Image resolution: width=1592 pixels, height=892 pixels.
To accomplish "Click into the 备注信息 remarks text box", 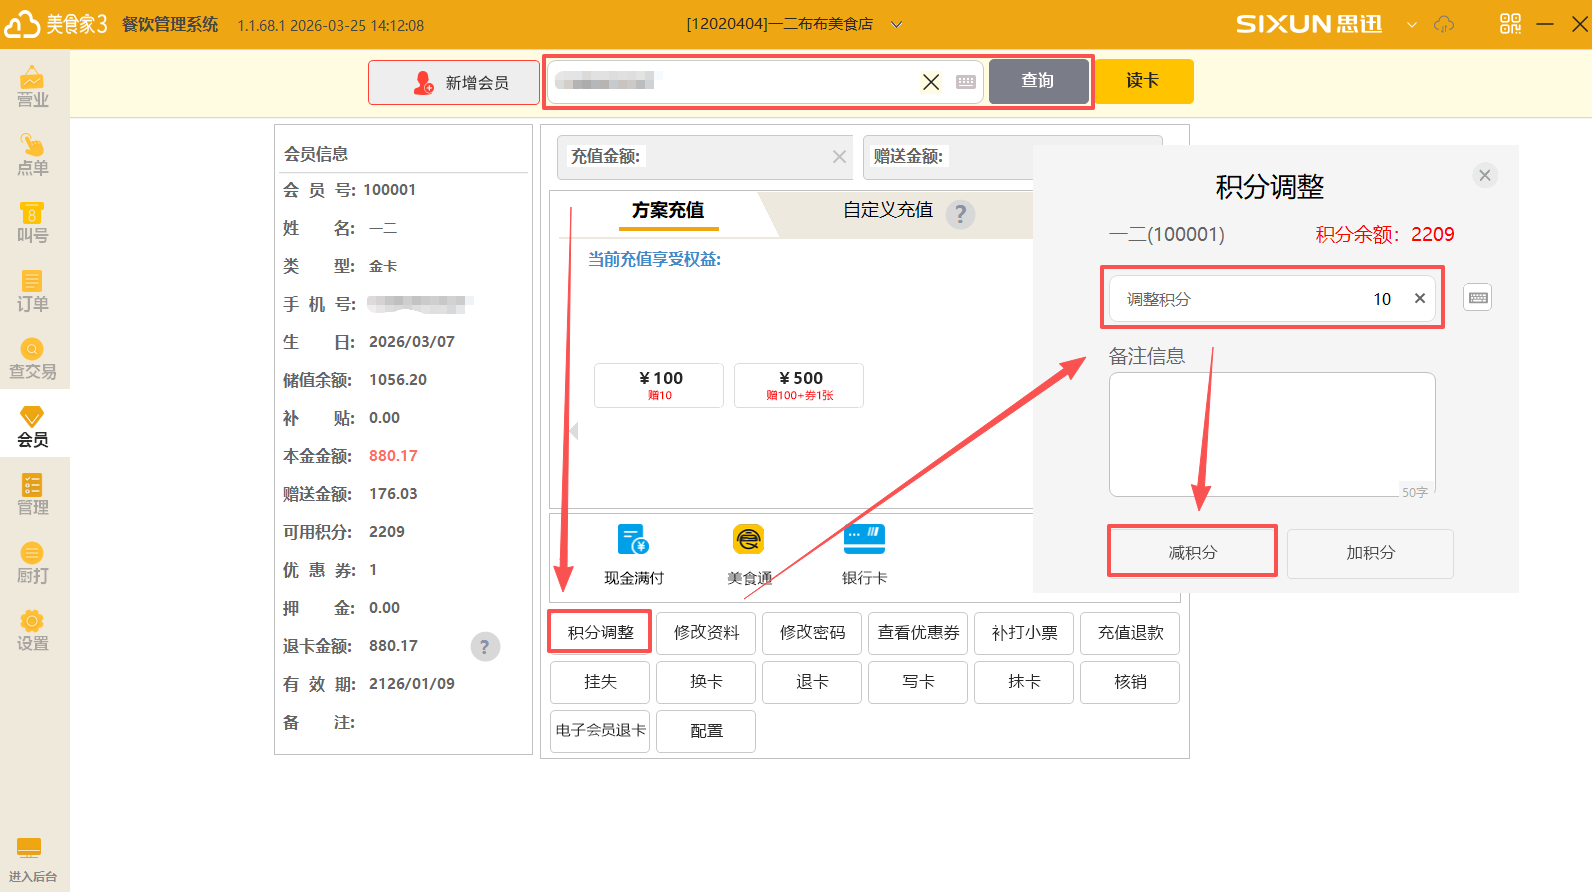I will pyautogui.click(x=1271, y=434).
